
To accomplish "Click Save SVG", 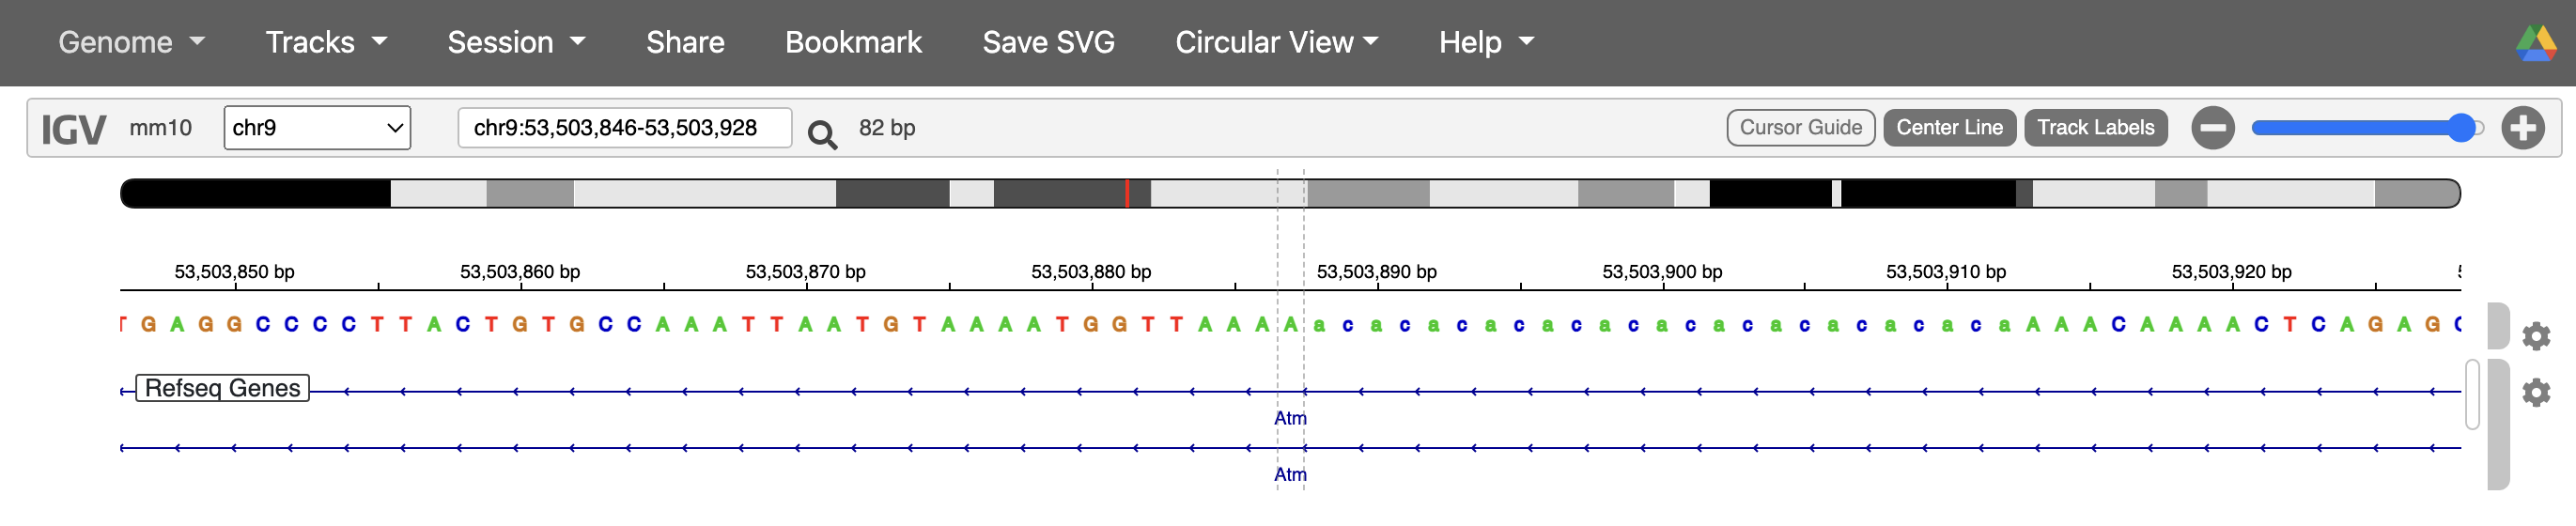I will pyautogui.click(x=1047, y=42).
